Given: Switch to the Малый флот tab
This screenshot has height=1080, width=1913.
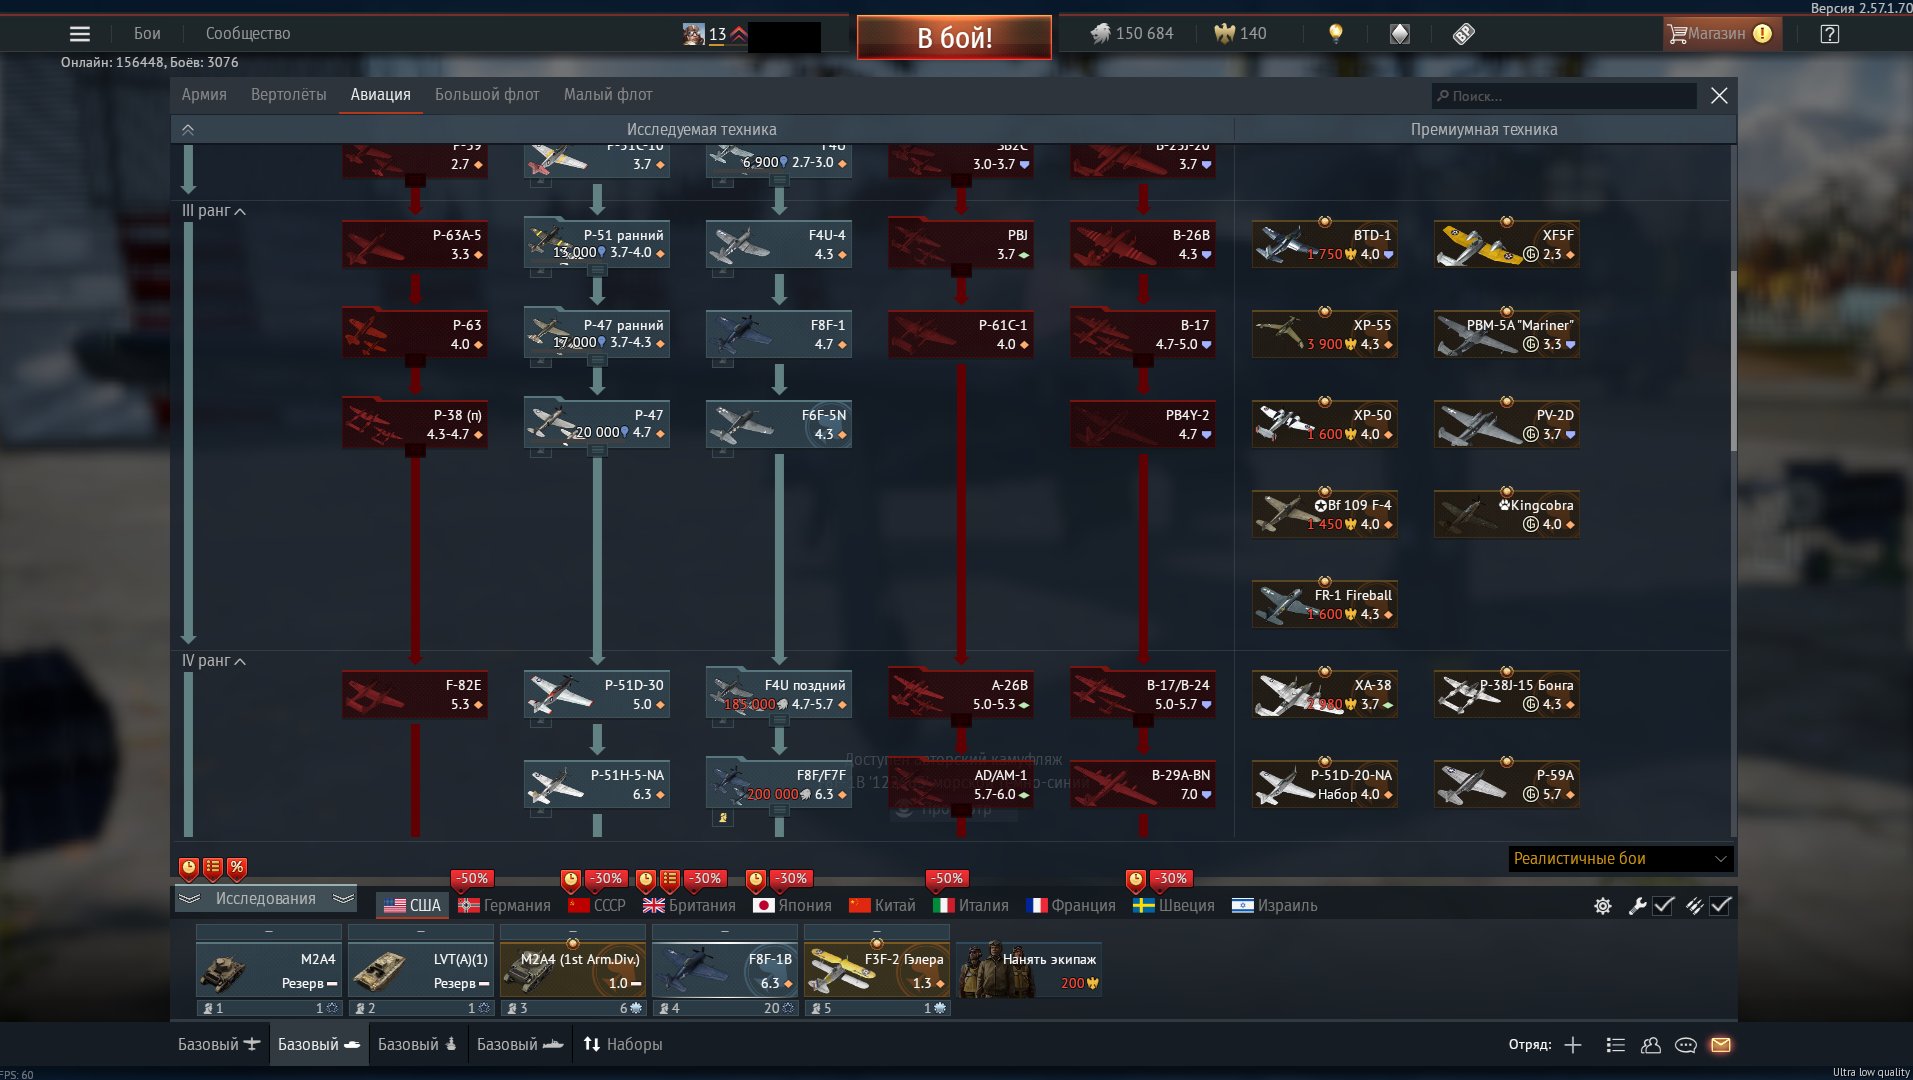Looking at the screenshot, I should tap(608, 95).
